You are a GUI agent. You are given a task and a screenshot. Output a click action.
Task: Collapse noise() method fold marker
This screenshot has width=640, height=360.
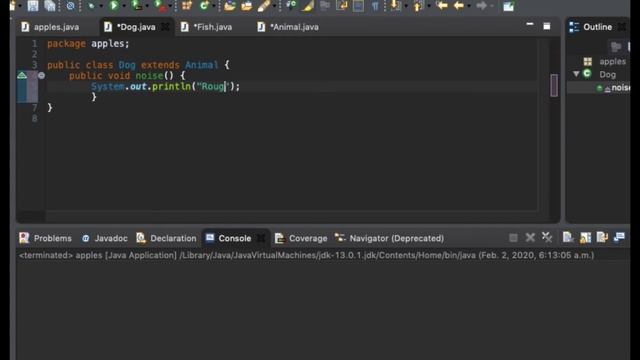click(41, 76)
